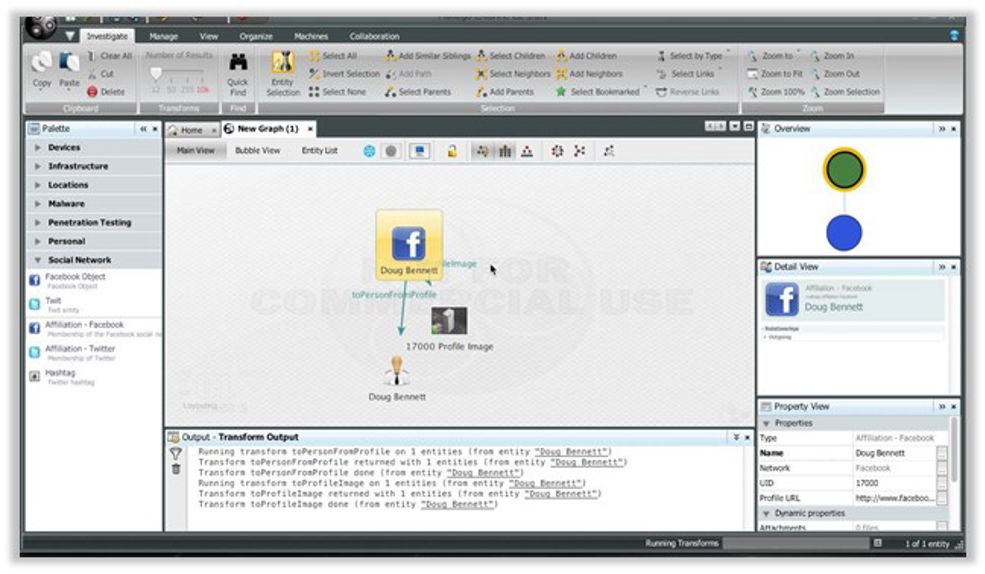Activate the Entity Selection tool
Image resolution: width=985 pixels, height=574 pixels.
point(283,74)
